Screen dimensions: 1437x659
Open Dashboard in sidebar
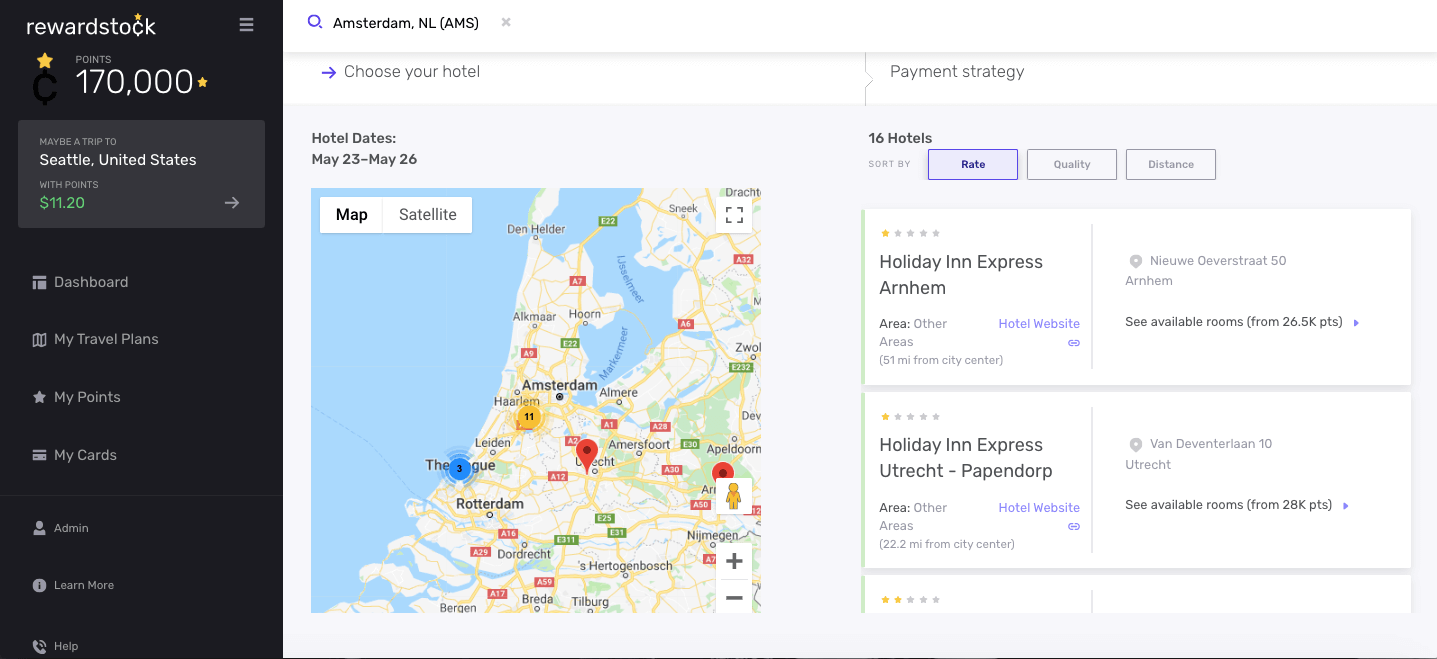[91, 282]
